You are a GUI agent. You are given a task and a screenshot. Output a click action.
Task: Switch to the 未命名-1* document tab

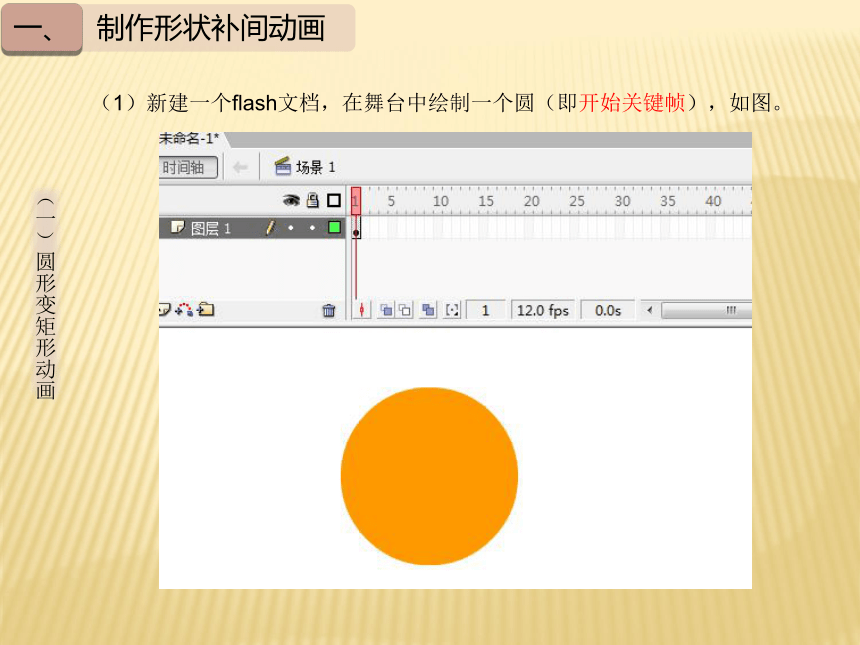(x=190, y=139)
